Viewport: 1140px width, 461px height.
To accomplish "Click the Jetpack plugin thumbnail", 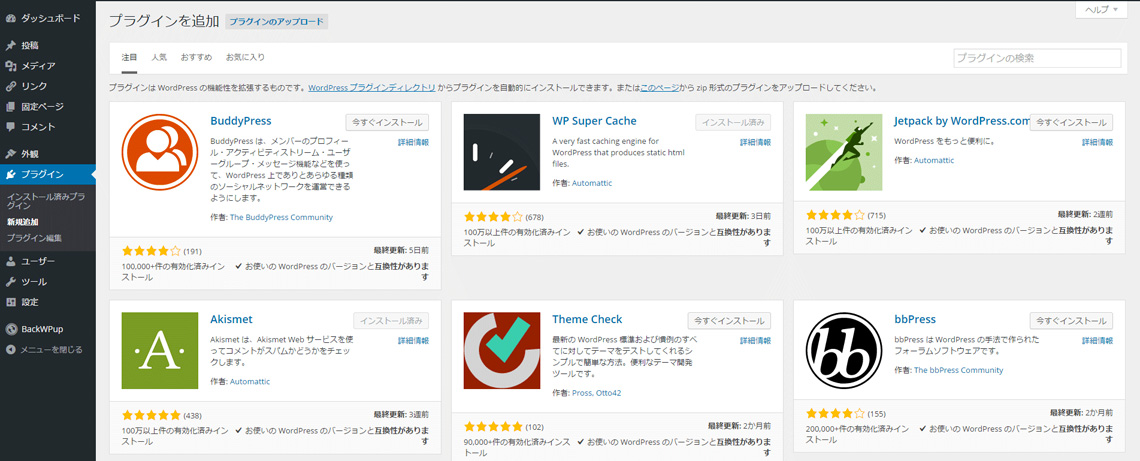I will click(844, 152).
